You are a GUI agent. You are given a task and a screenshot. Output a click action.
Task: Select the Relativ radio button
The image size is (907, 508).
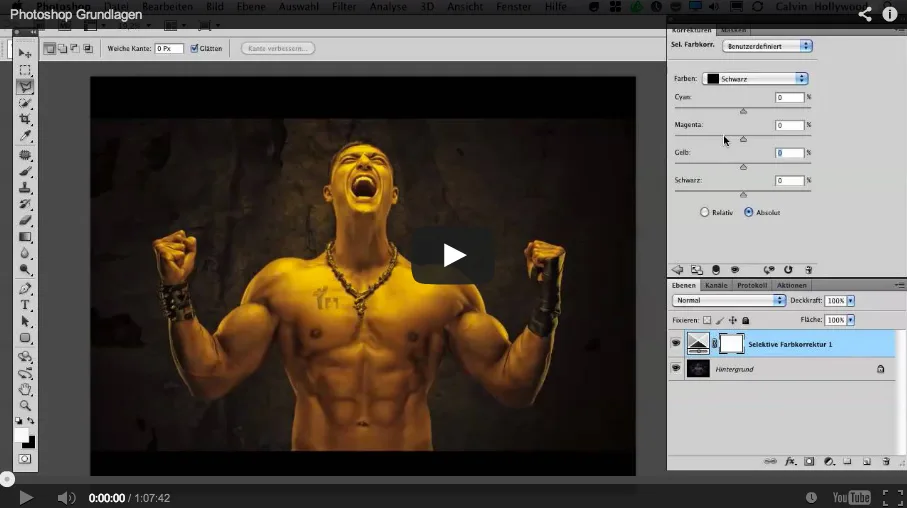[704, 212]
